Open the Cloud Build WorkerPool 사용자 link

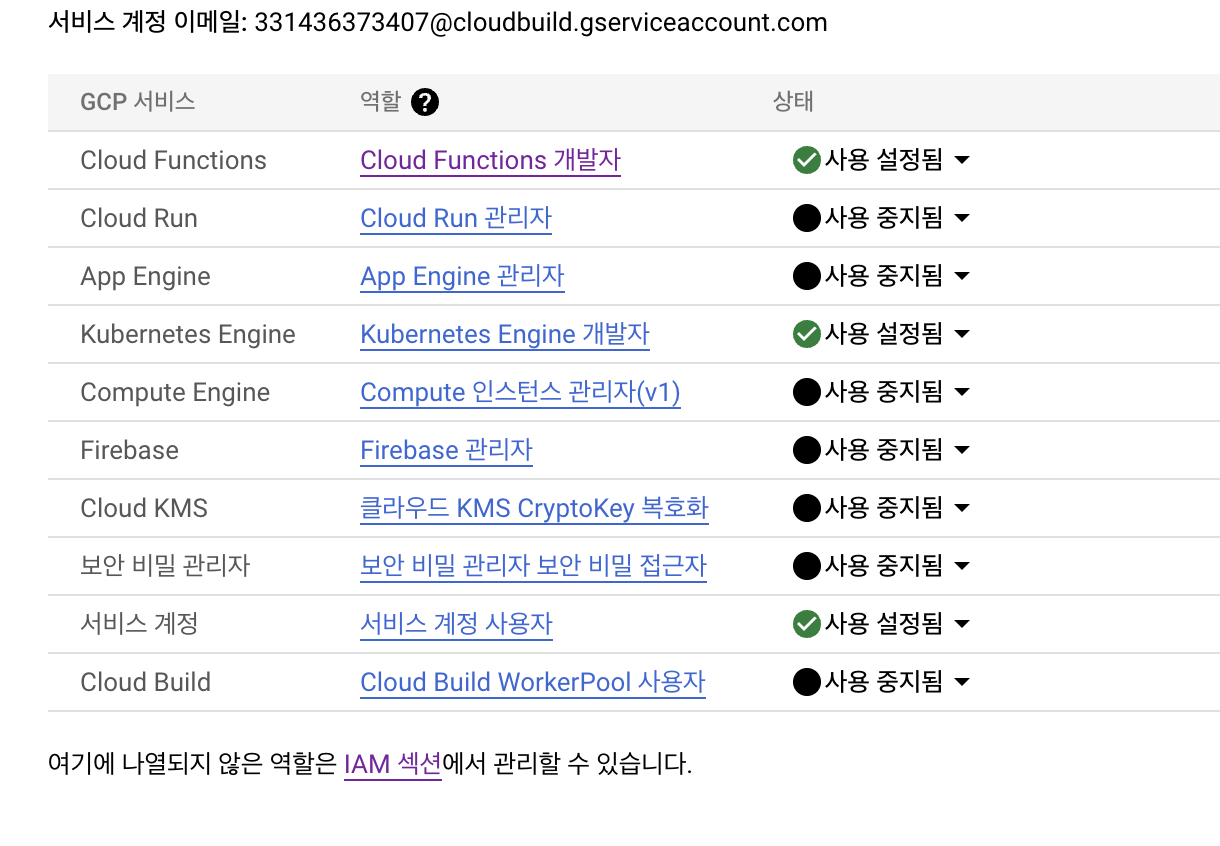pos(533,682)
